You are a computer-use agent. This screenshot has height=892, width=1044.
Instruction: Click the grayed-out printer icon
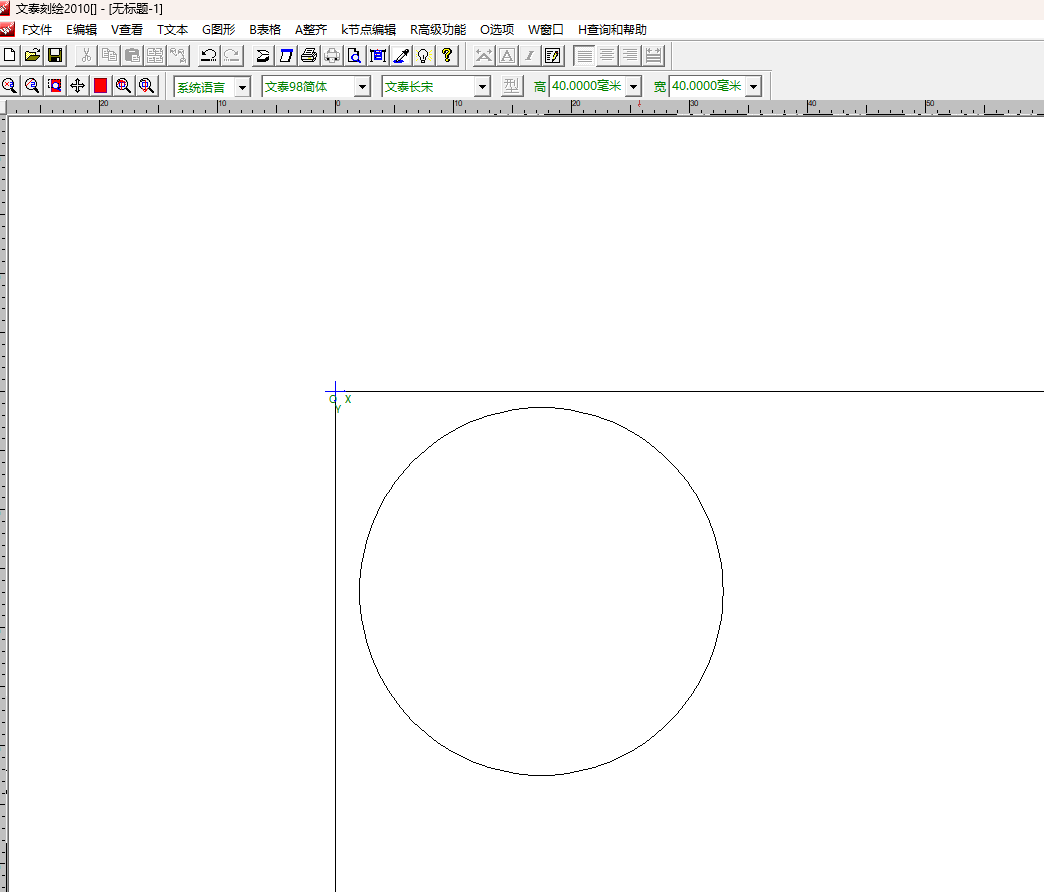click(332, 55)
